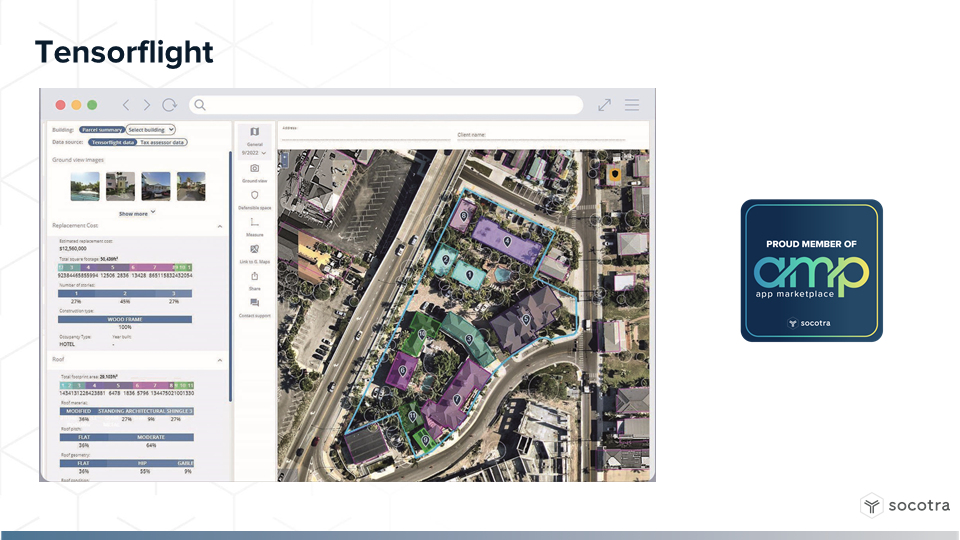Click the Ground view images heading

click(78, 160)
